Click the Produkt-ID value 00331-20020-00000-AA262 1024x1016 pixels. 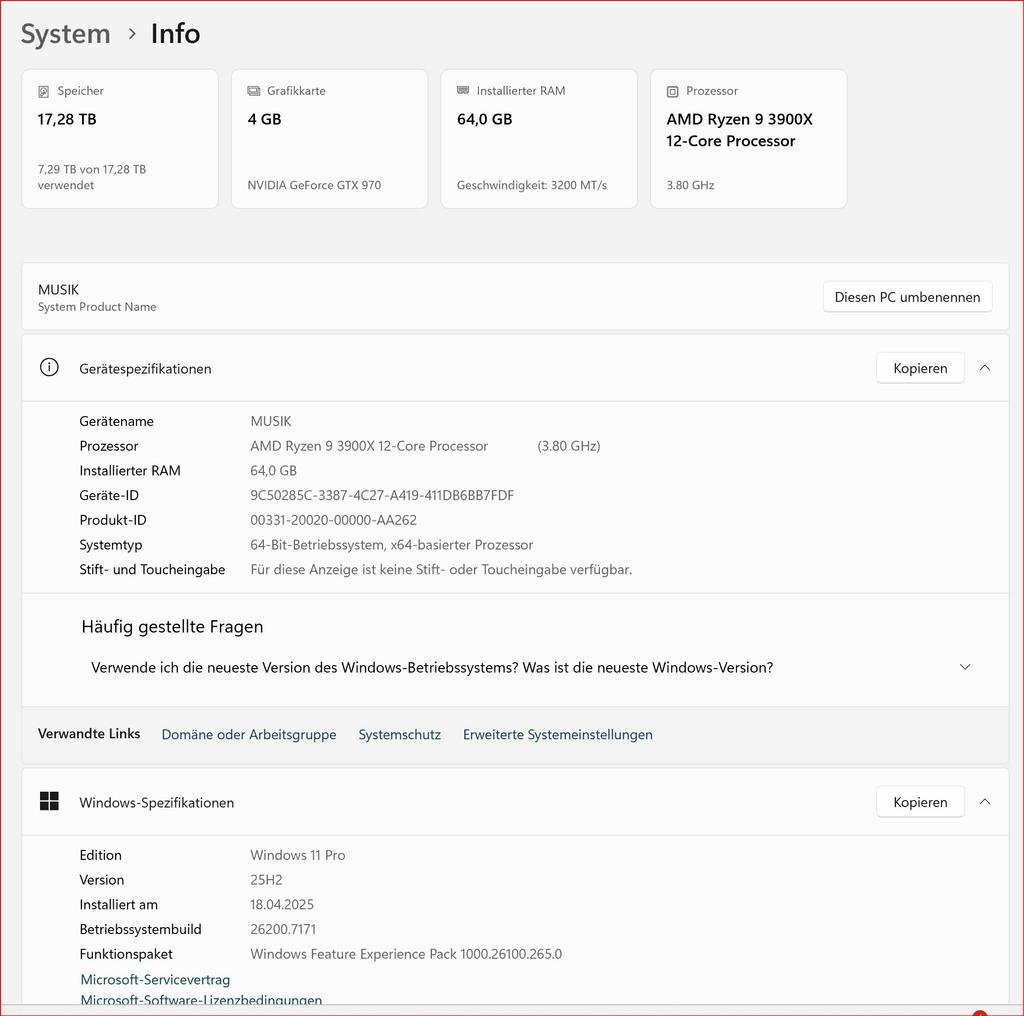333,520
